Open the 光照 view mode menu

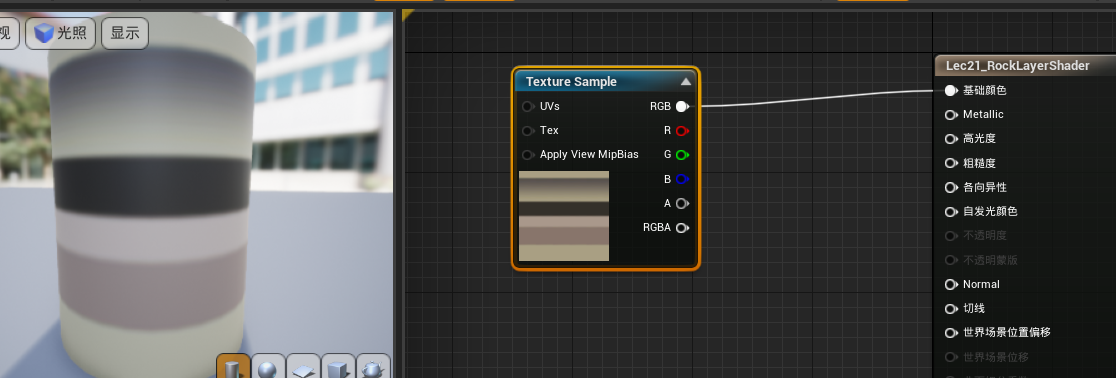click(60, 33)
